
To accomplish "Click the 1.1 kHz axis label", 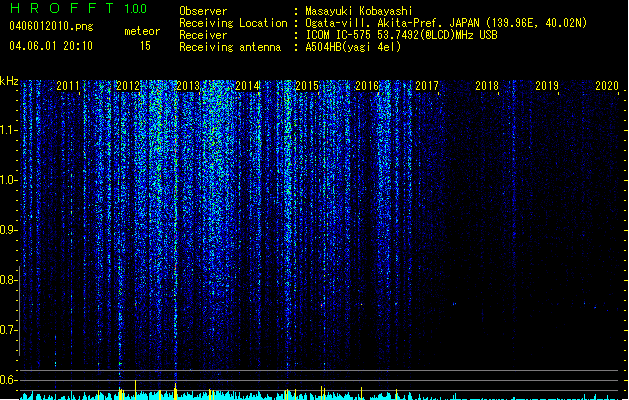I will pyautogui.click(x=8, y=130).
